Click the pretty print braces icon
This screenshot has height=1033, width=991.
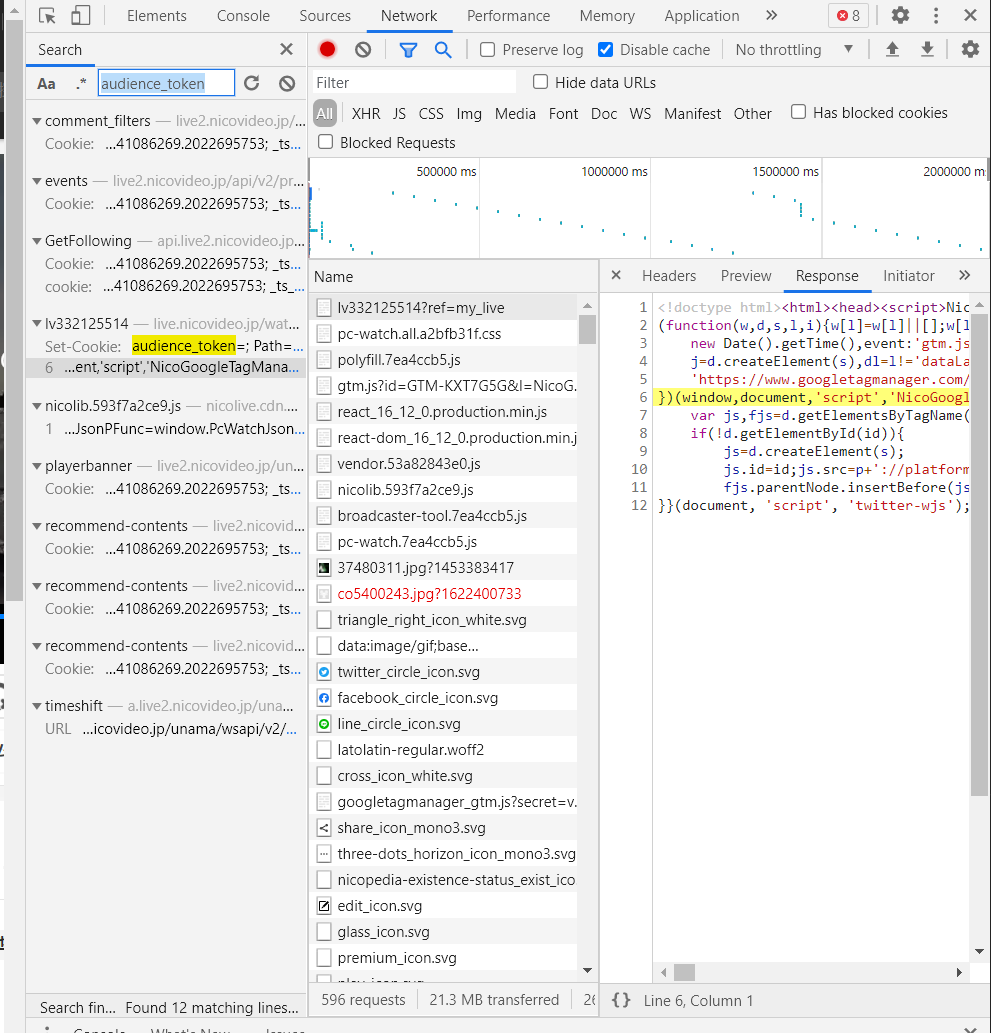(x=621, y=1000)
